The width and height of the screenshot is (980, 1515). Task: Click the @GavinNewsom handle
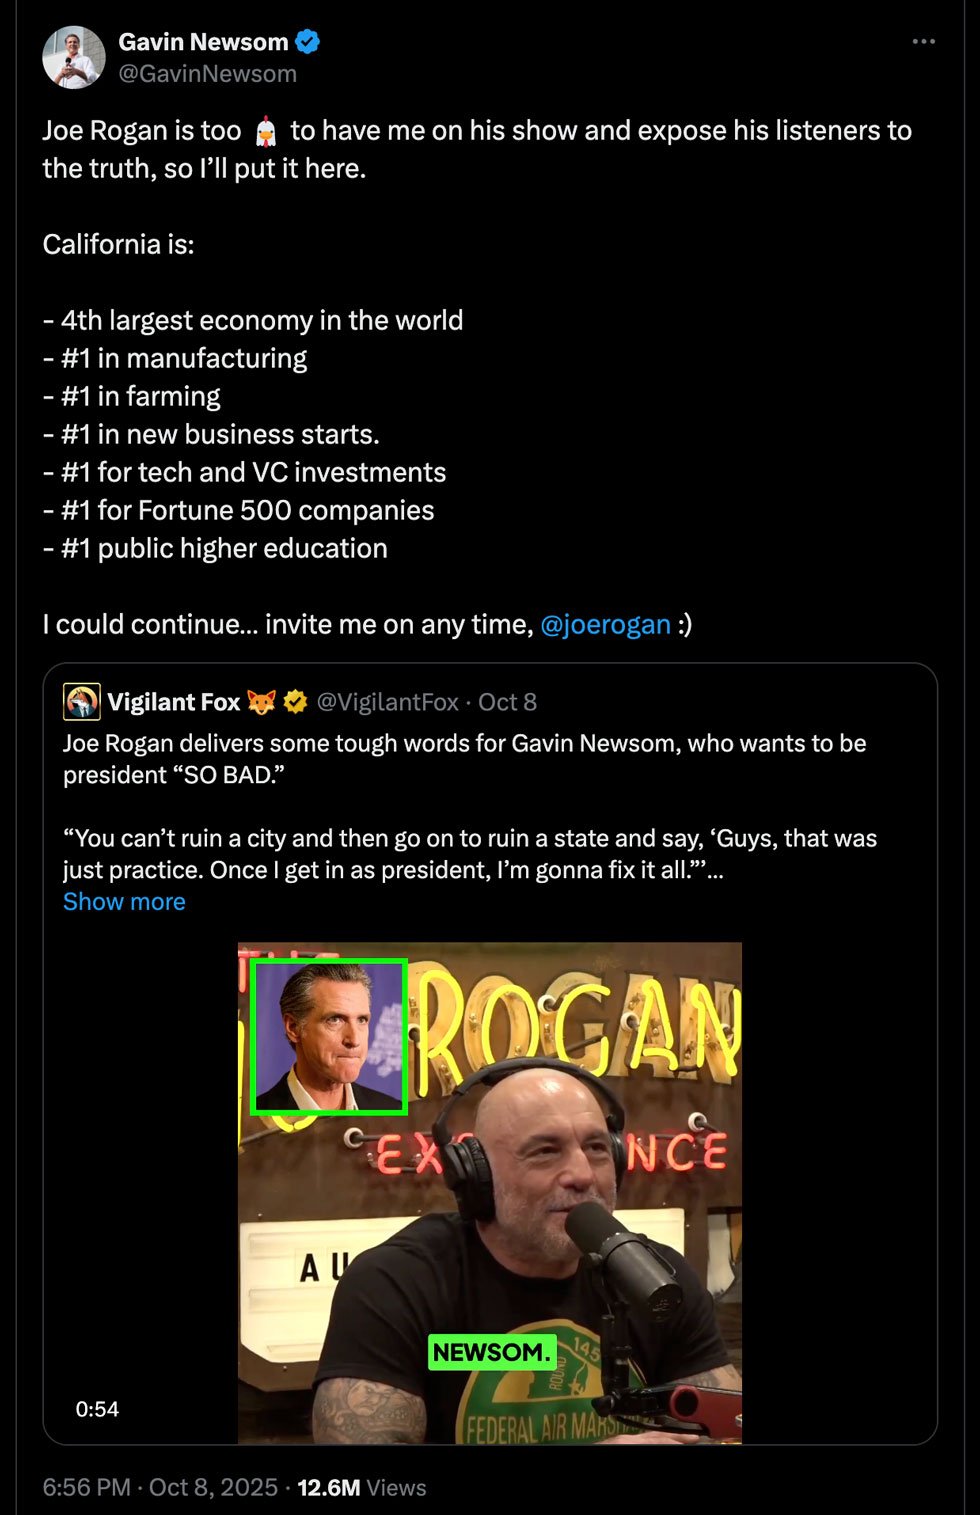[x=207, y=74]
